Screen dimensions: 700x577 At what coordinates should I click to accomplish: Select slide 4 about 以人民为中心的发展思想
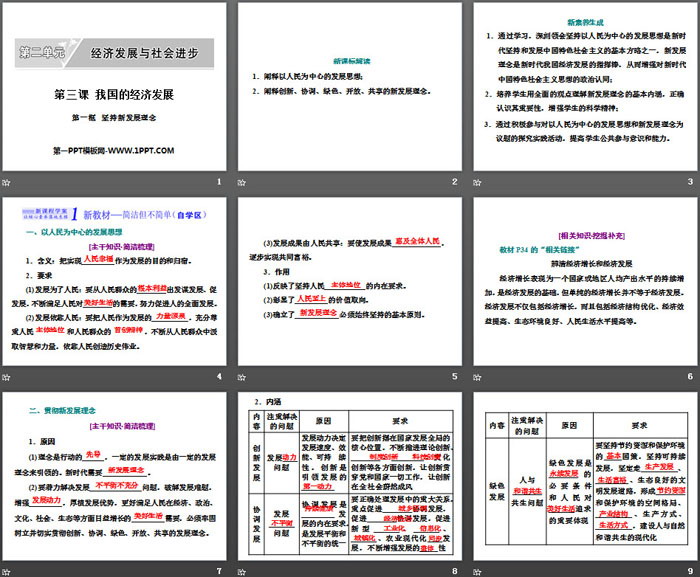coord(114,281)
